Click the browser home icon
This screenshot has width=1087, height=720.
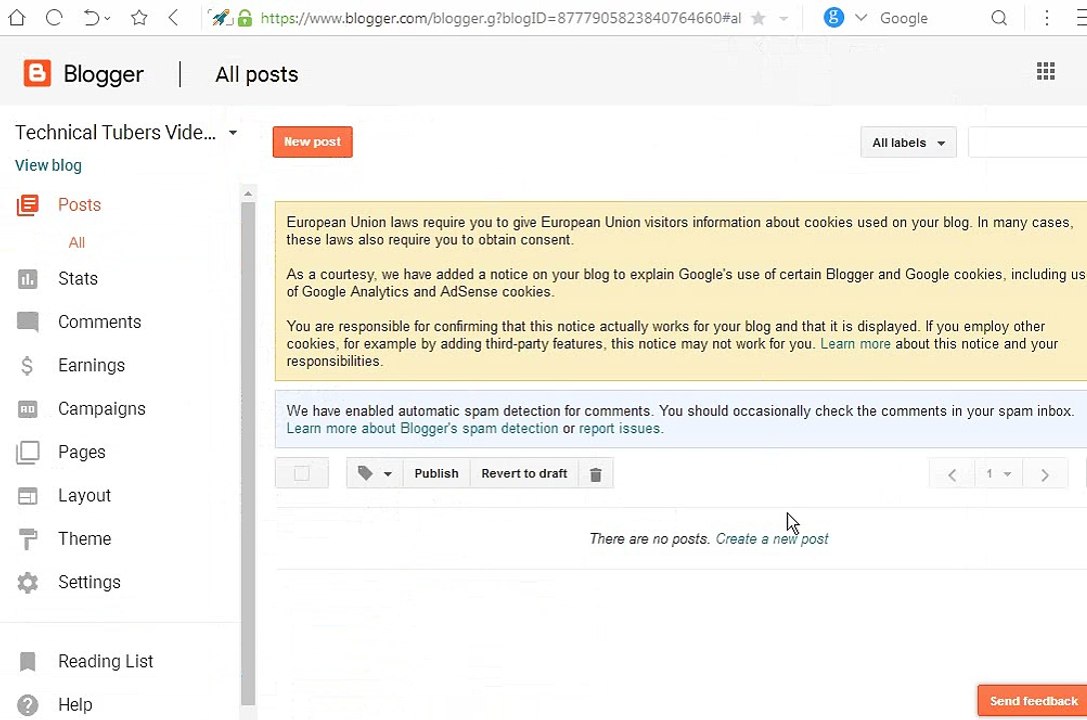17,17
